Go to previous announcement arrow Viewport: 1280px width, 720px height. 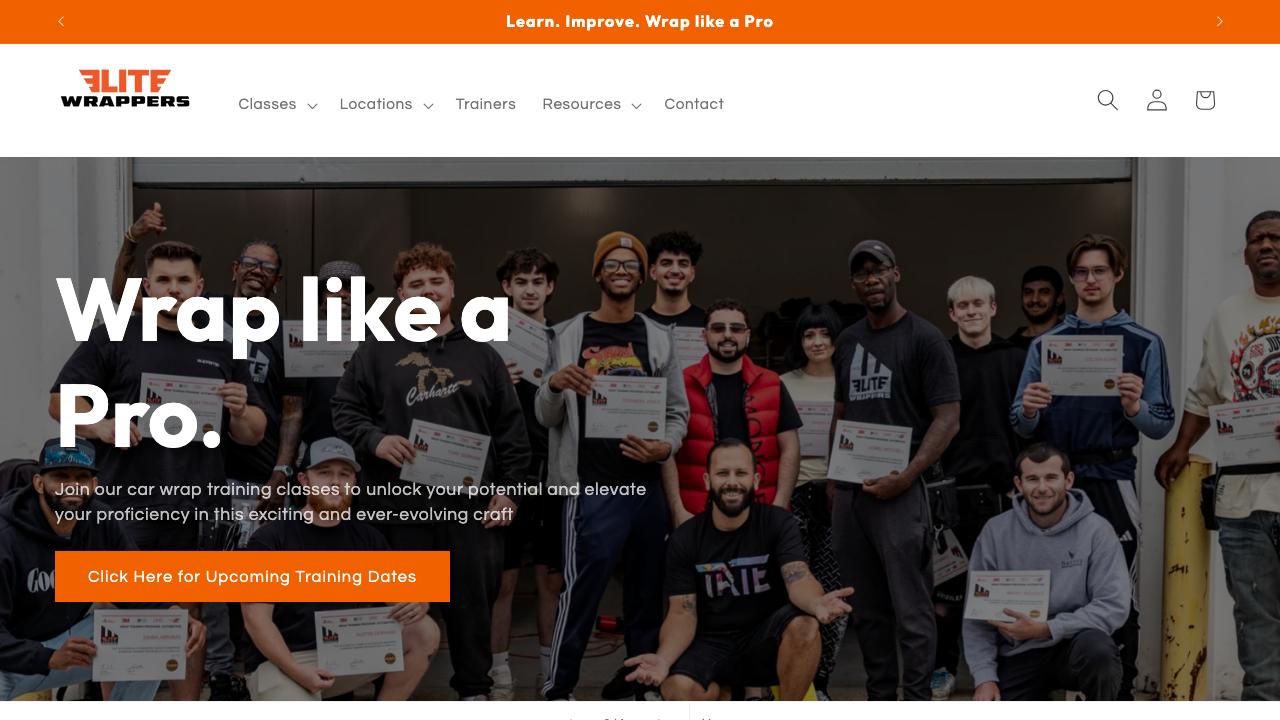point(61,21)
